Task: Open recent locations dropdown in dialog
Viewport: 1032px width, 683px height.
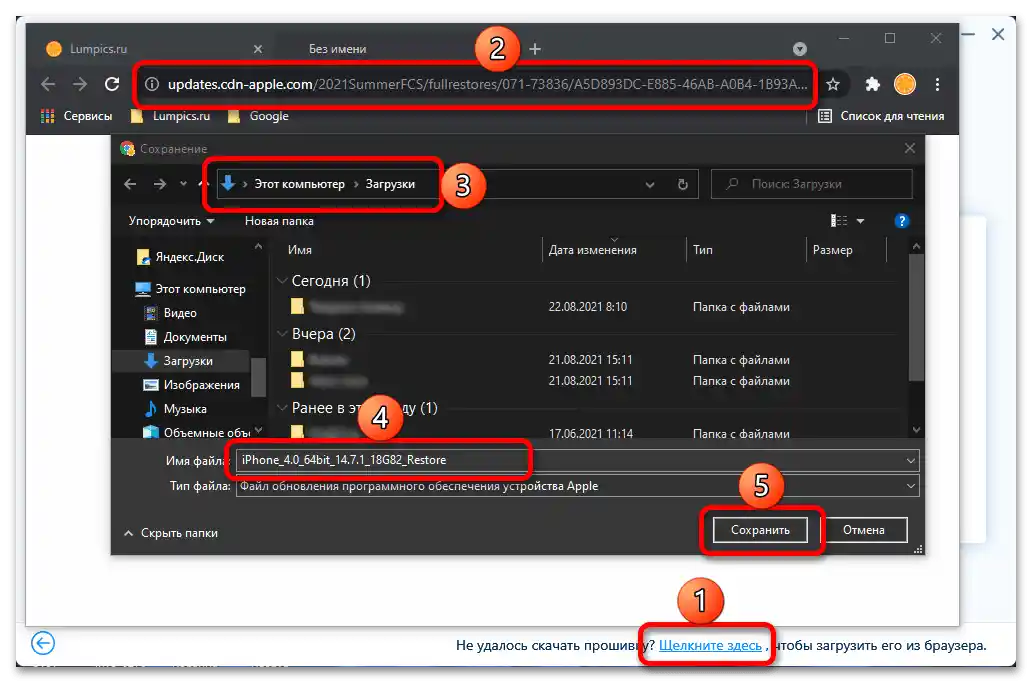Action: 183,184
